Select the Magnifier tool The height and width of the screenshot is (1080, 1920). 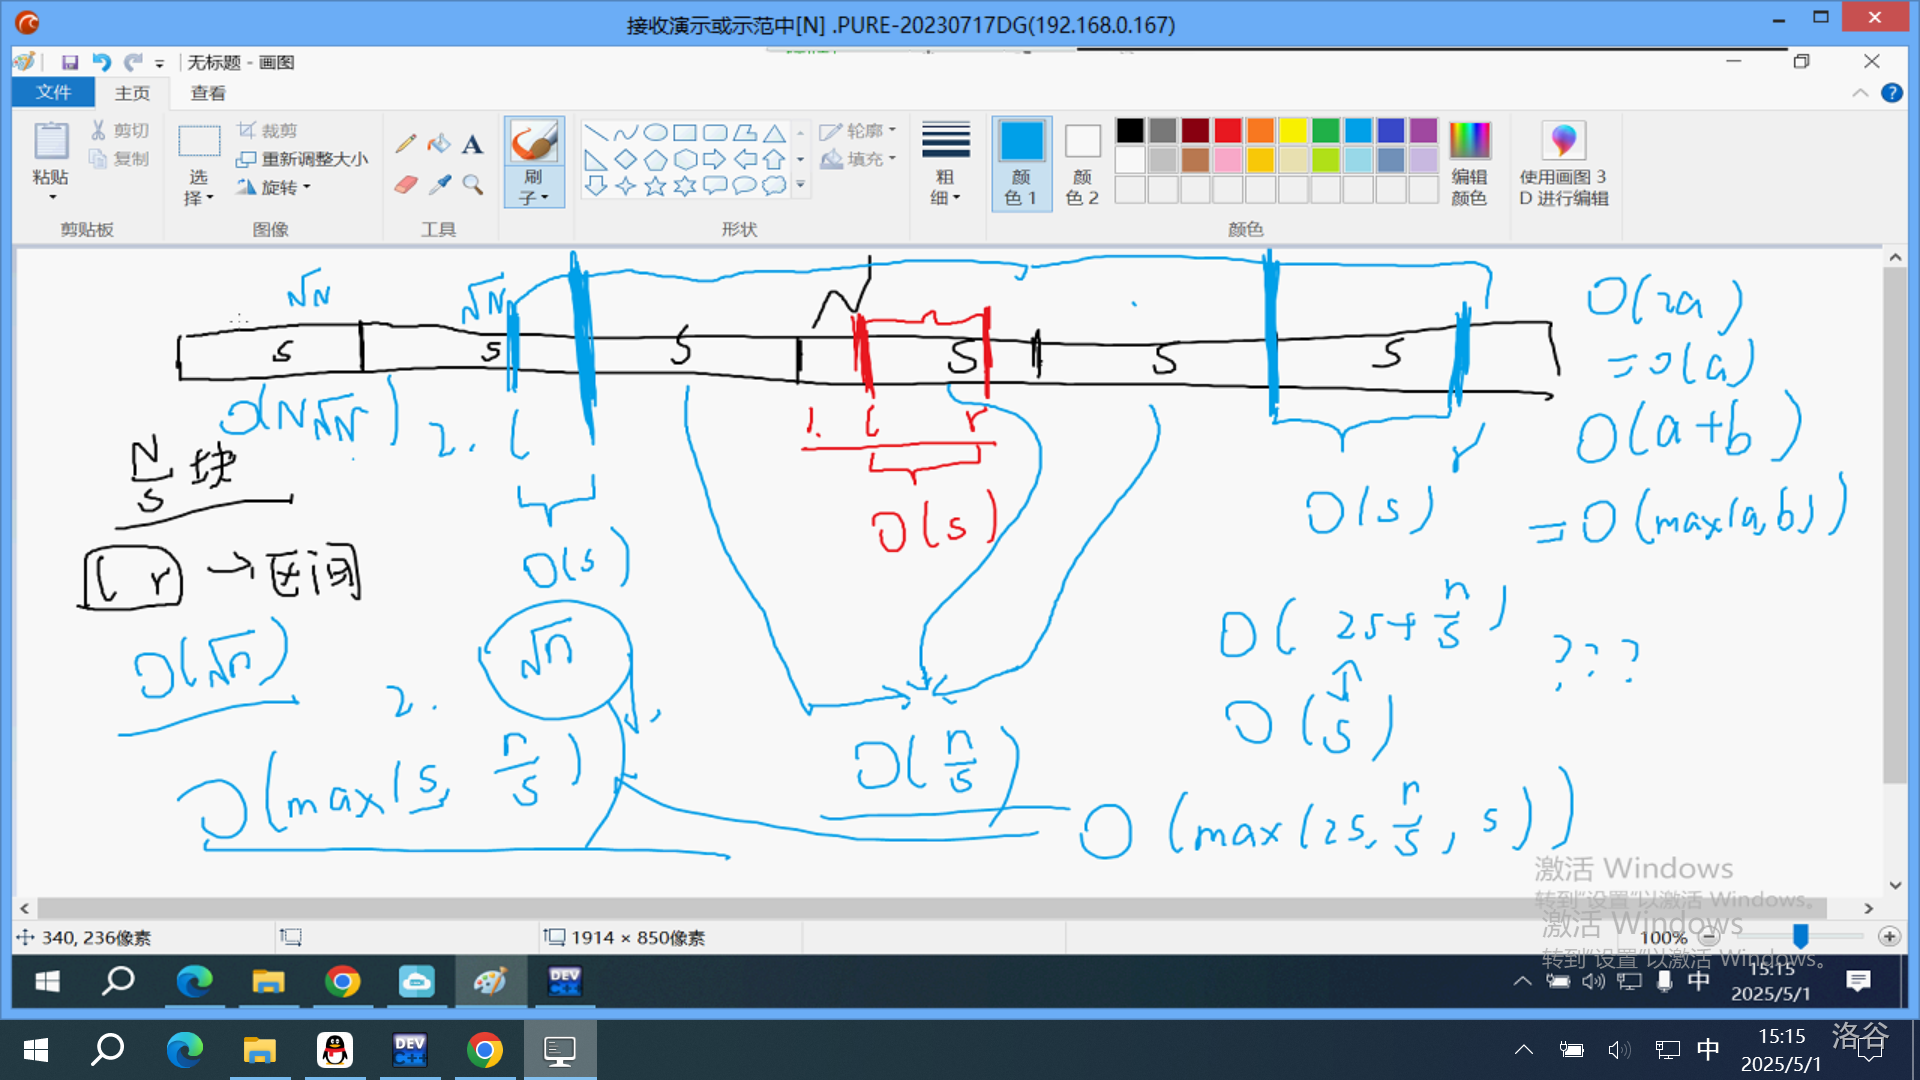[473, 185]
